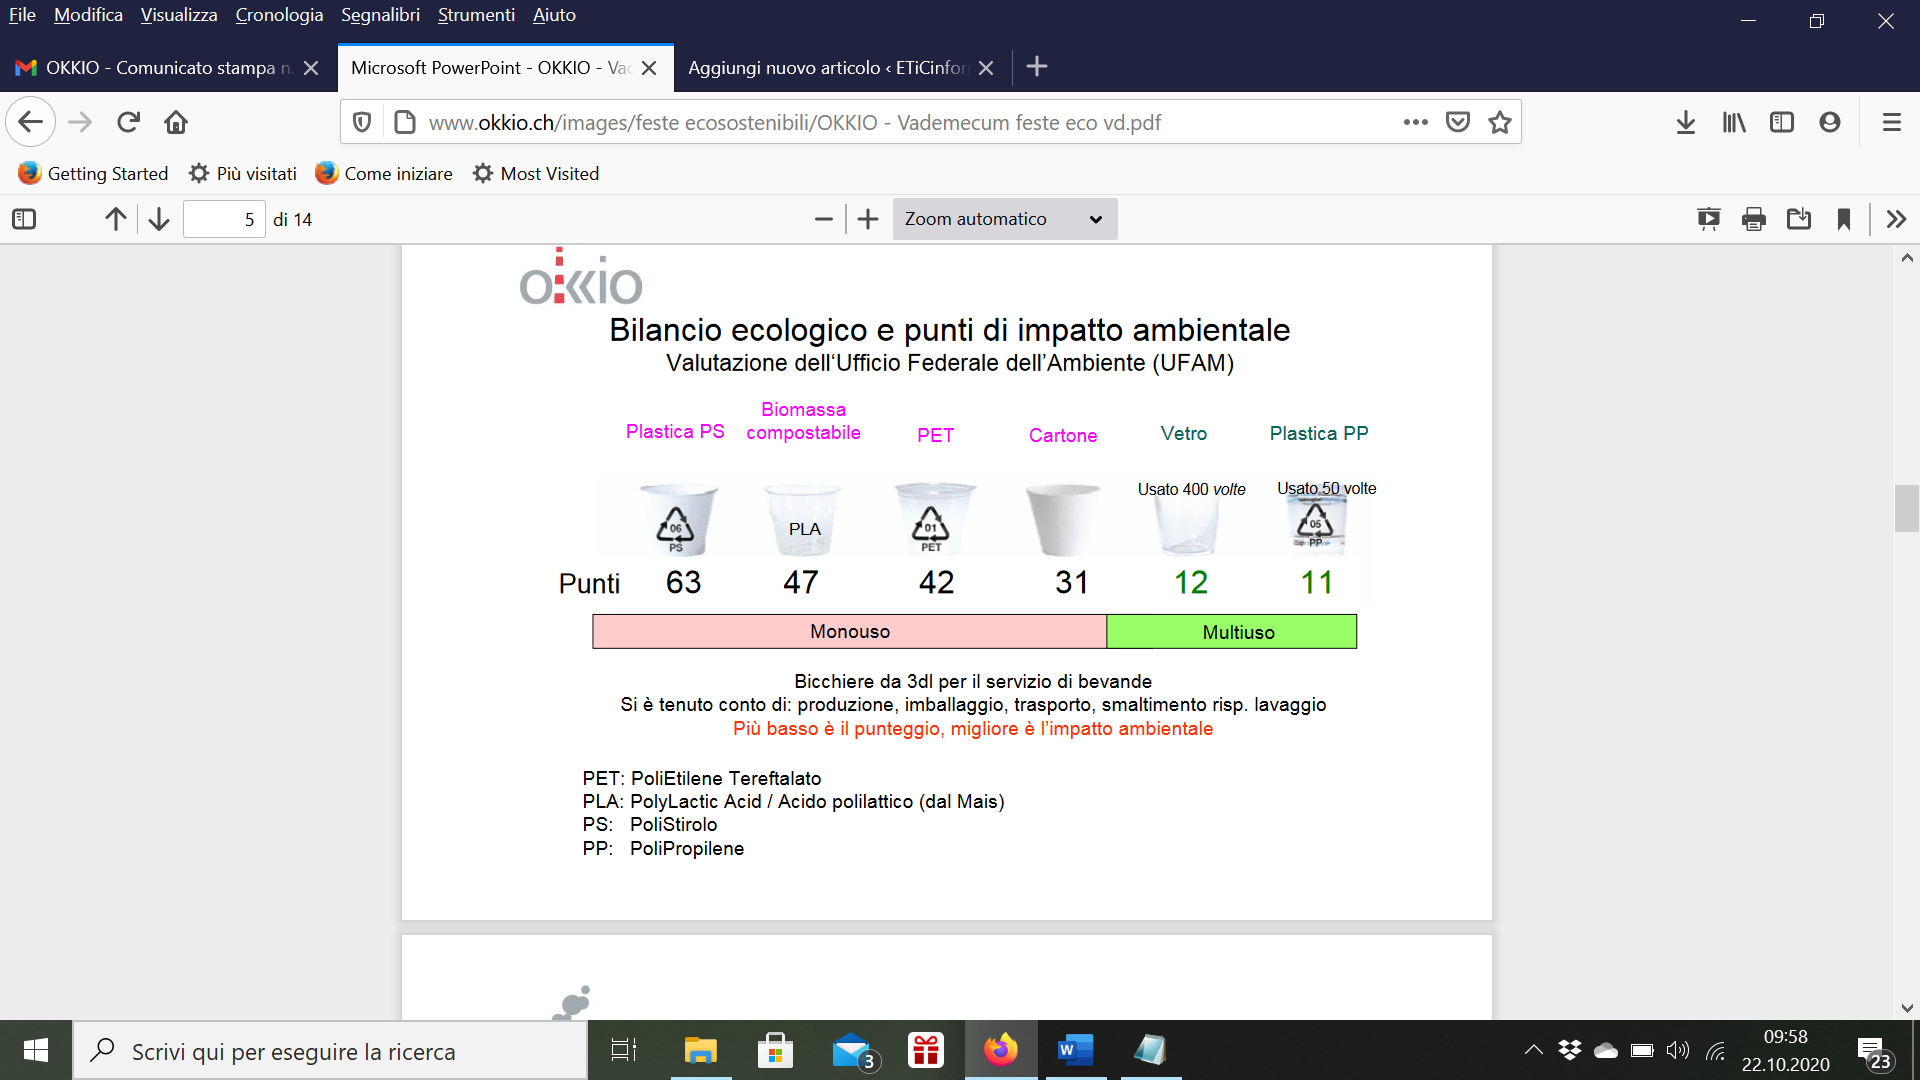The image size is (1920, 1080).
Task: Toggle the PDF sidebar panel
Action: 24,219
